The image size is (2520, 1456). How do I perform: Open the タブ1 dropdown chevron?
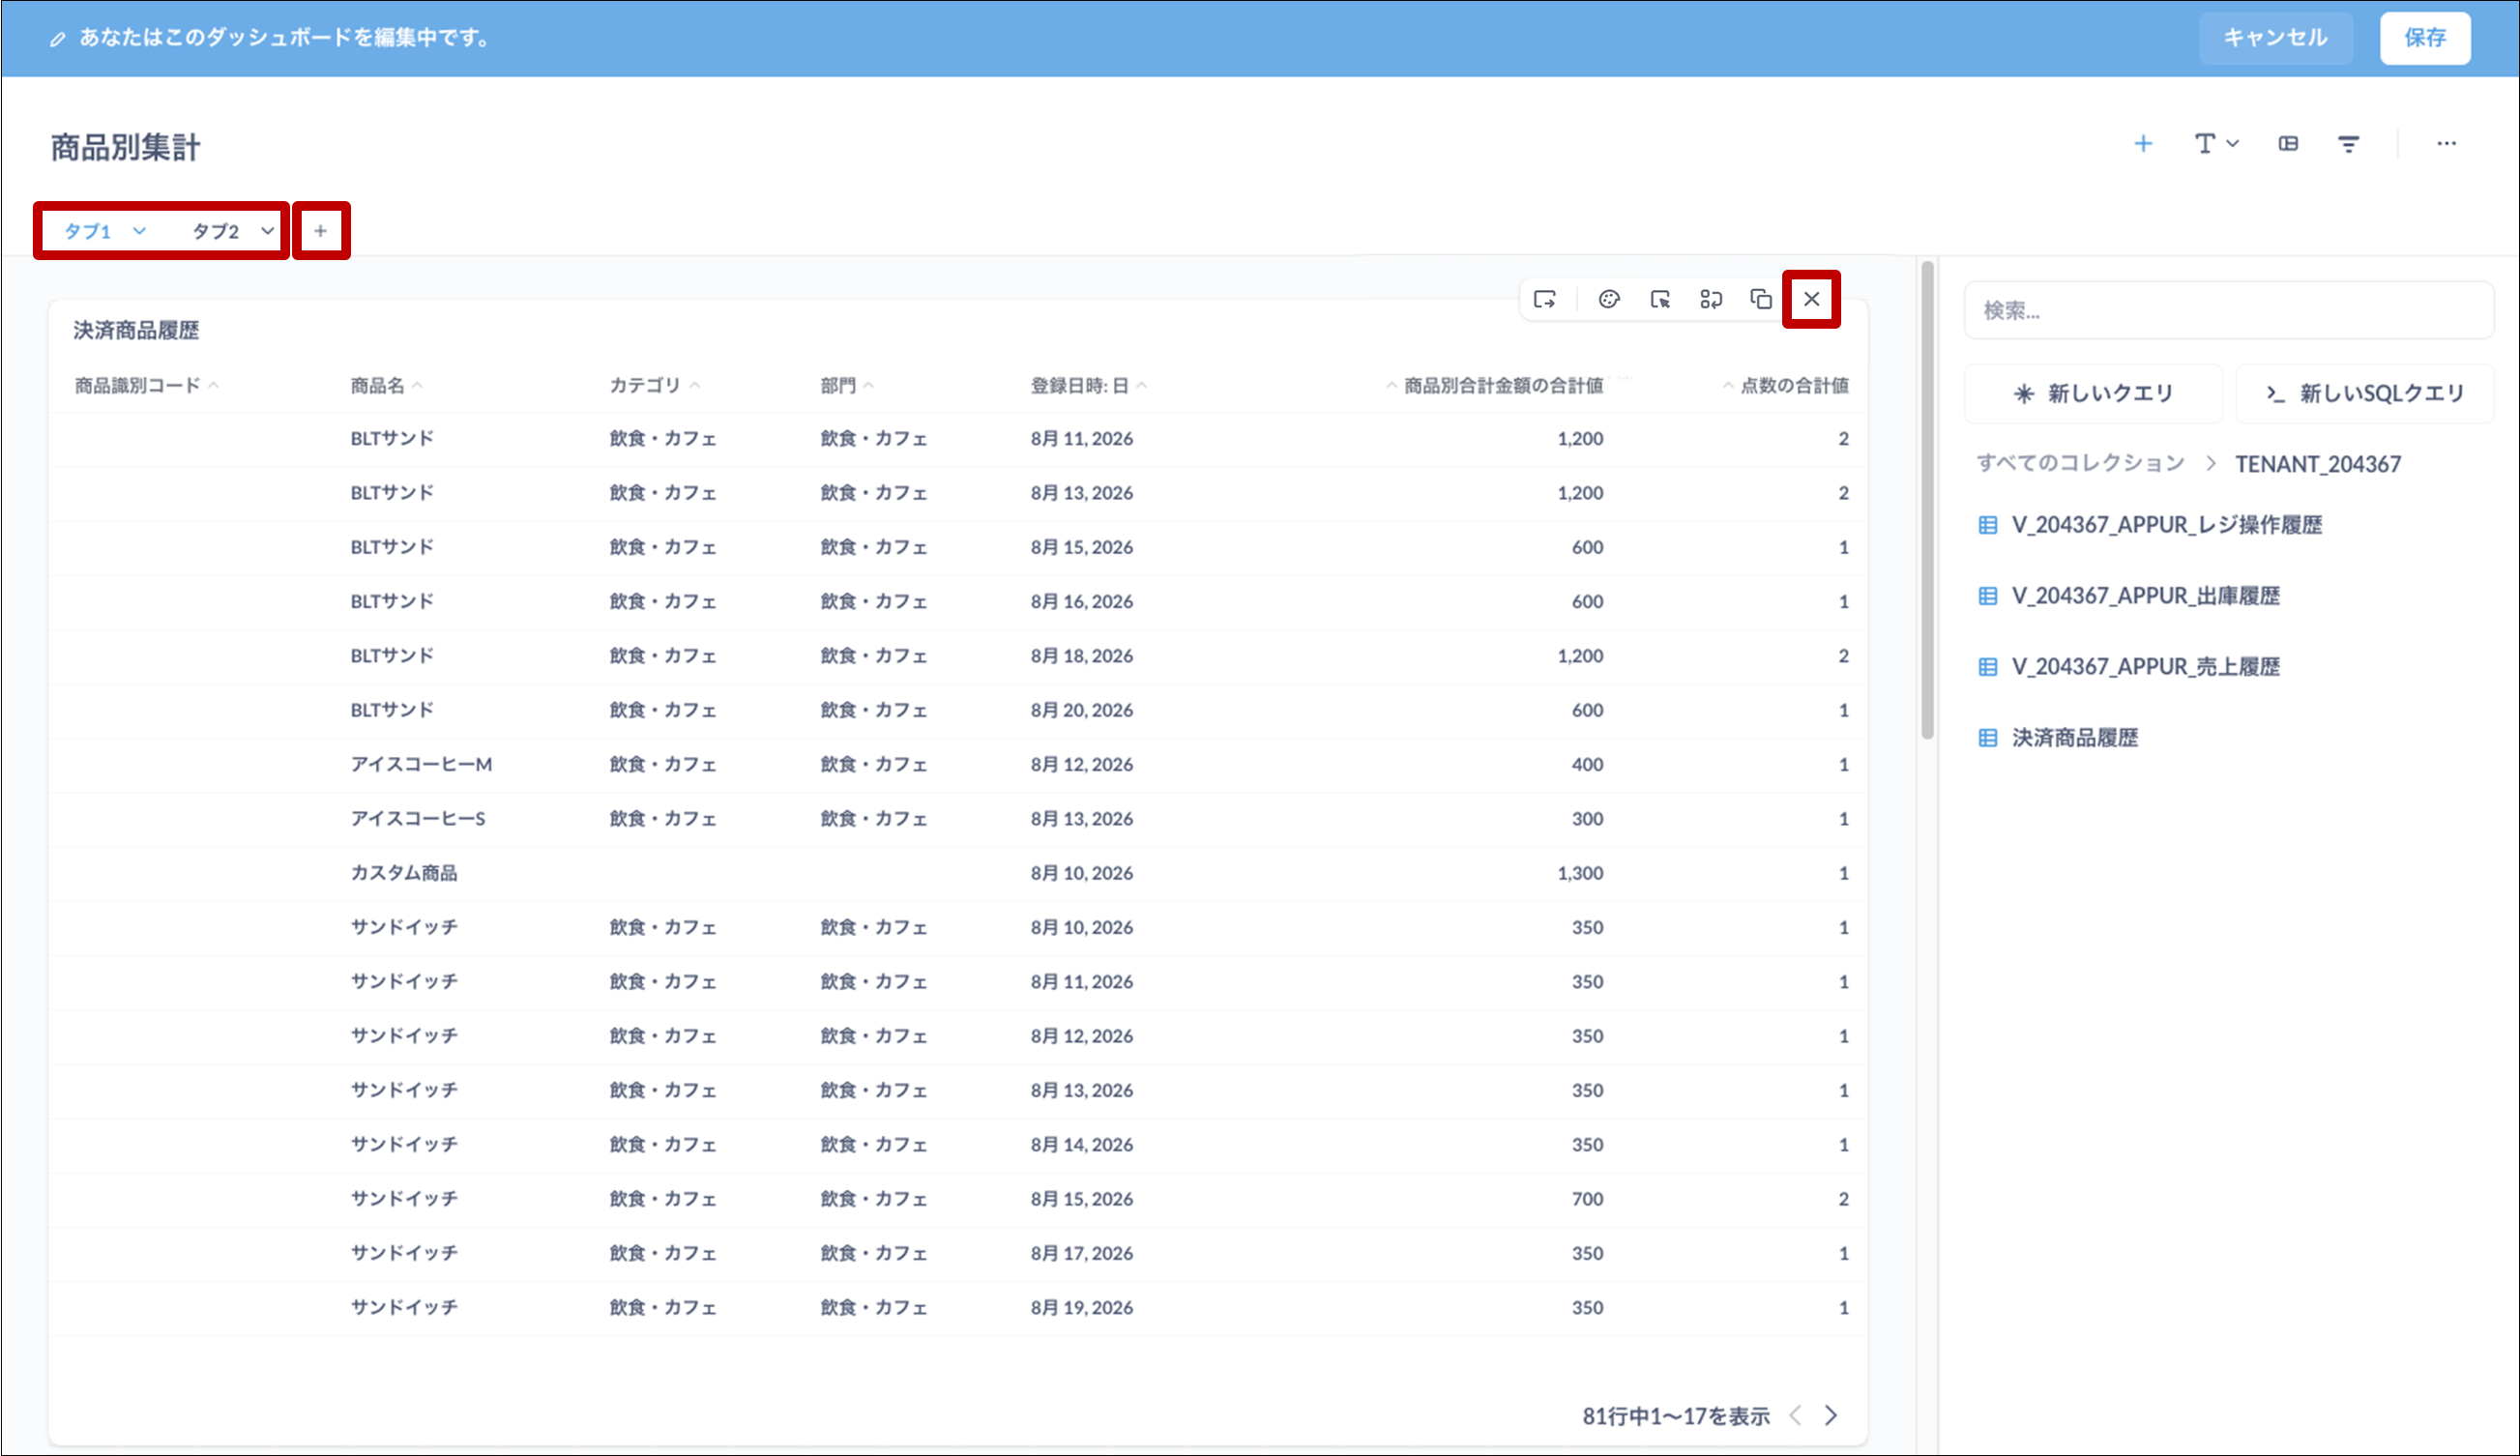tap(139, 231)
